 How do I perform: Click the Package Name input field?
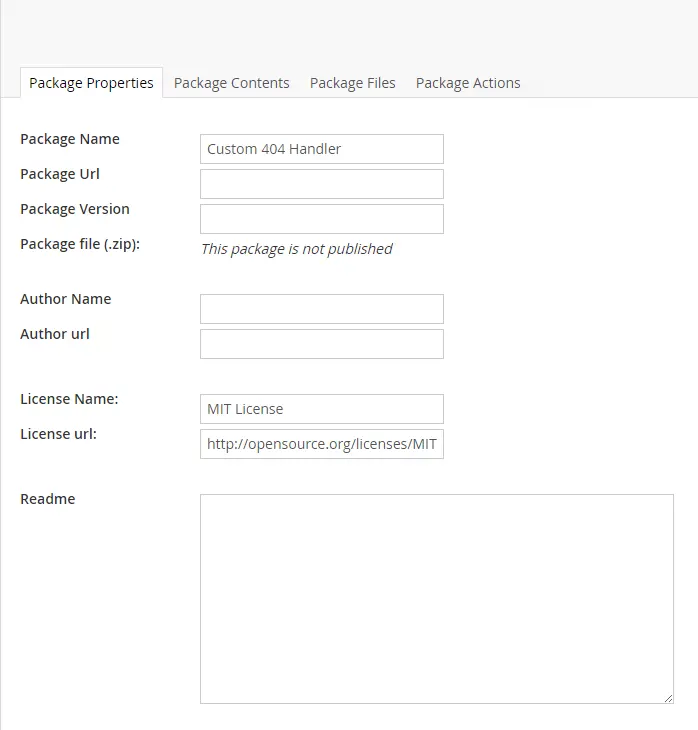point(321,149)
